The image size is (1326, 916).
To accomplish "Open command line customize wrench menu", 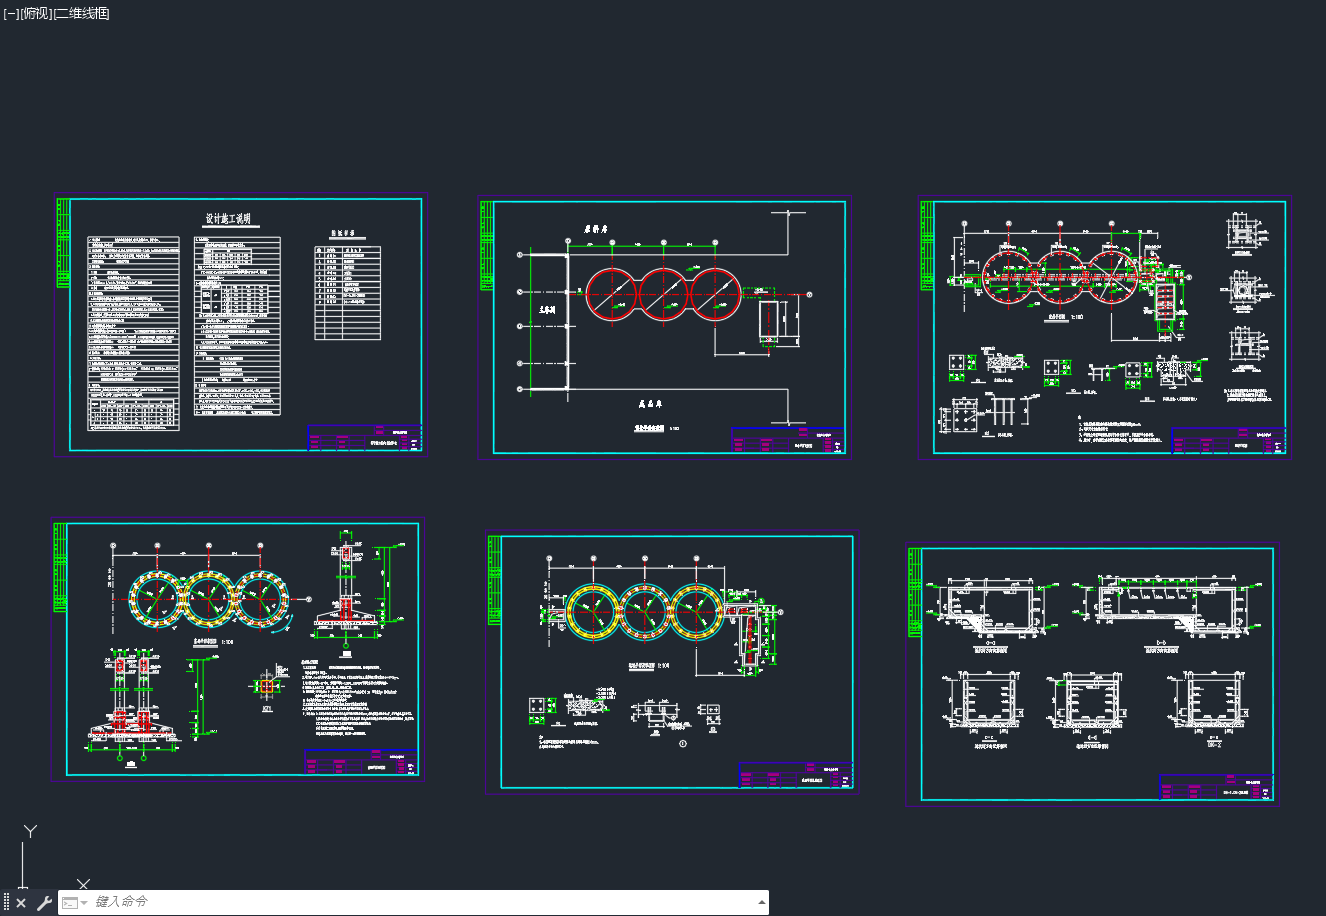I will [44, 903].
